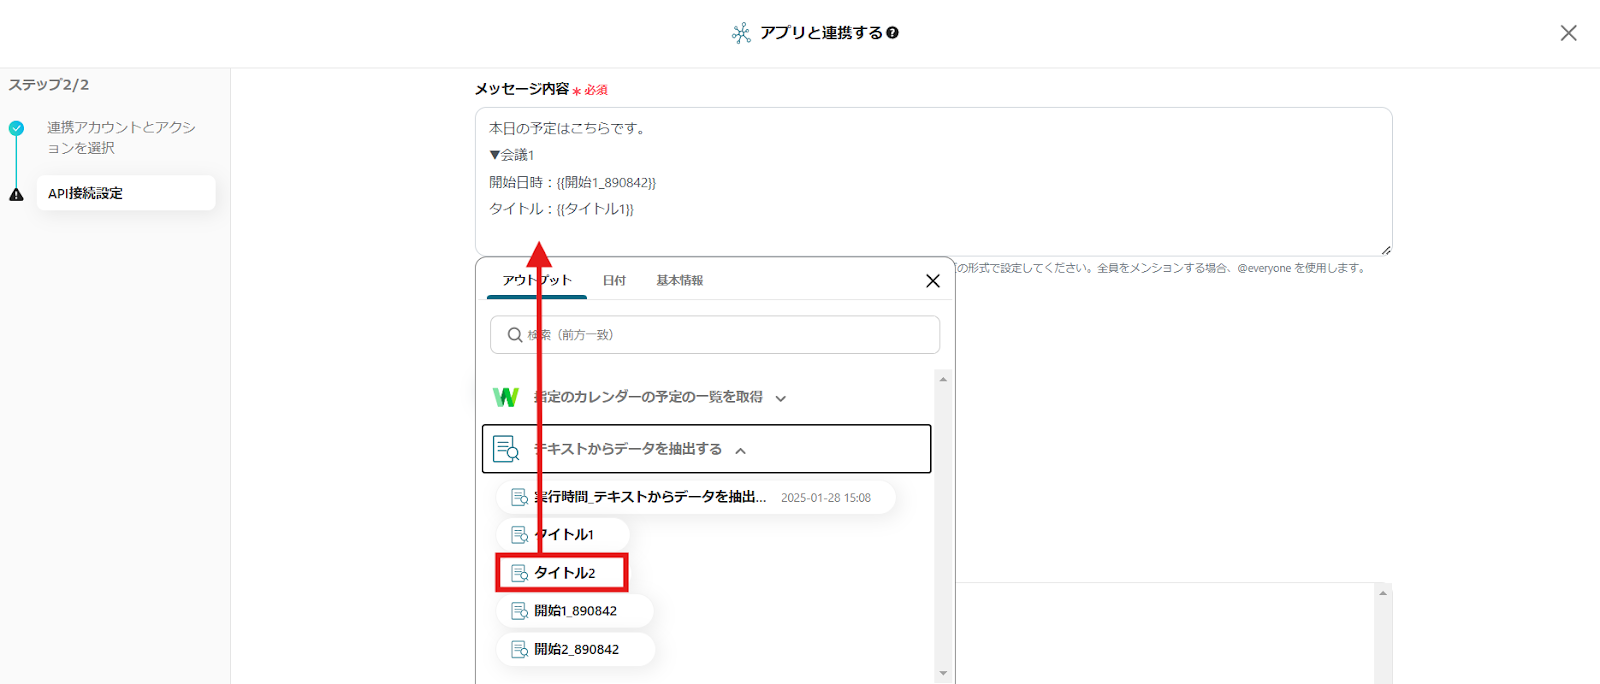Close the output picker popup
Viewport: 1600px width, 684px height.
pyautogui.click(x=932, y=281)
